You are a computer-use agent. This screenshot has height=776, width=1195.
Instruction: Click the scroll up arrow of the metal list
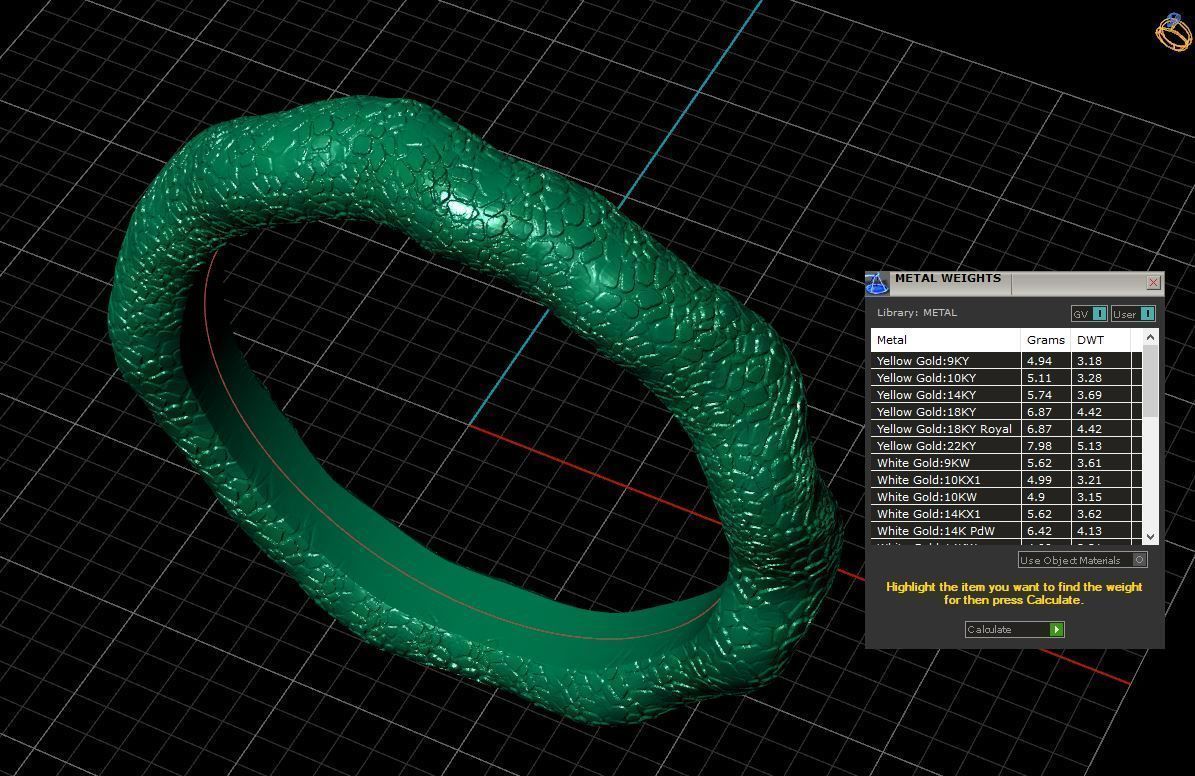click(x=1151, y=337)
